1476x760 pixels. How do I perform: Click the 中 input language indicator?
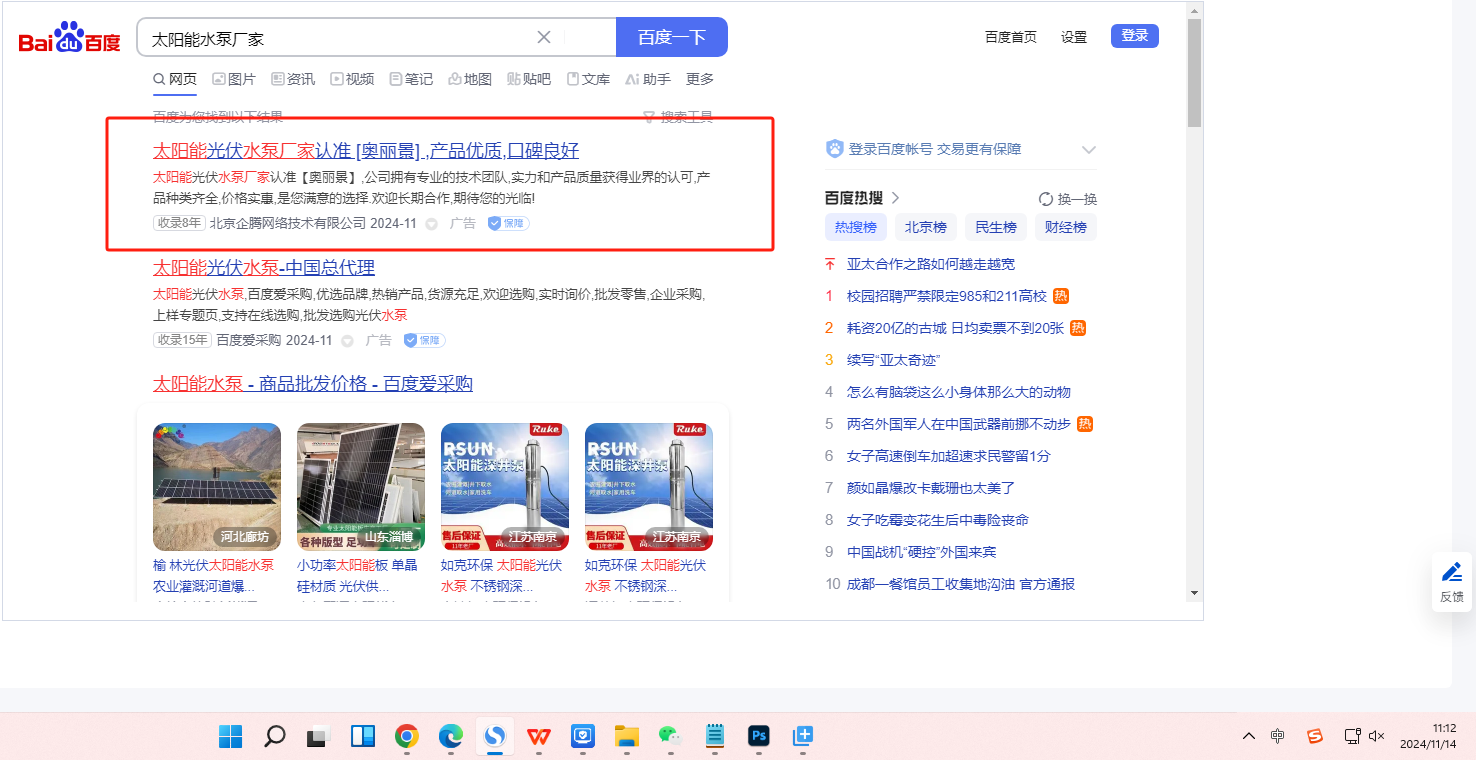tap(1278, 737)
